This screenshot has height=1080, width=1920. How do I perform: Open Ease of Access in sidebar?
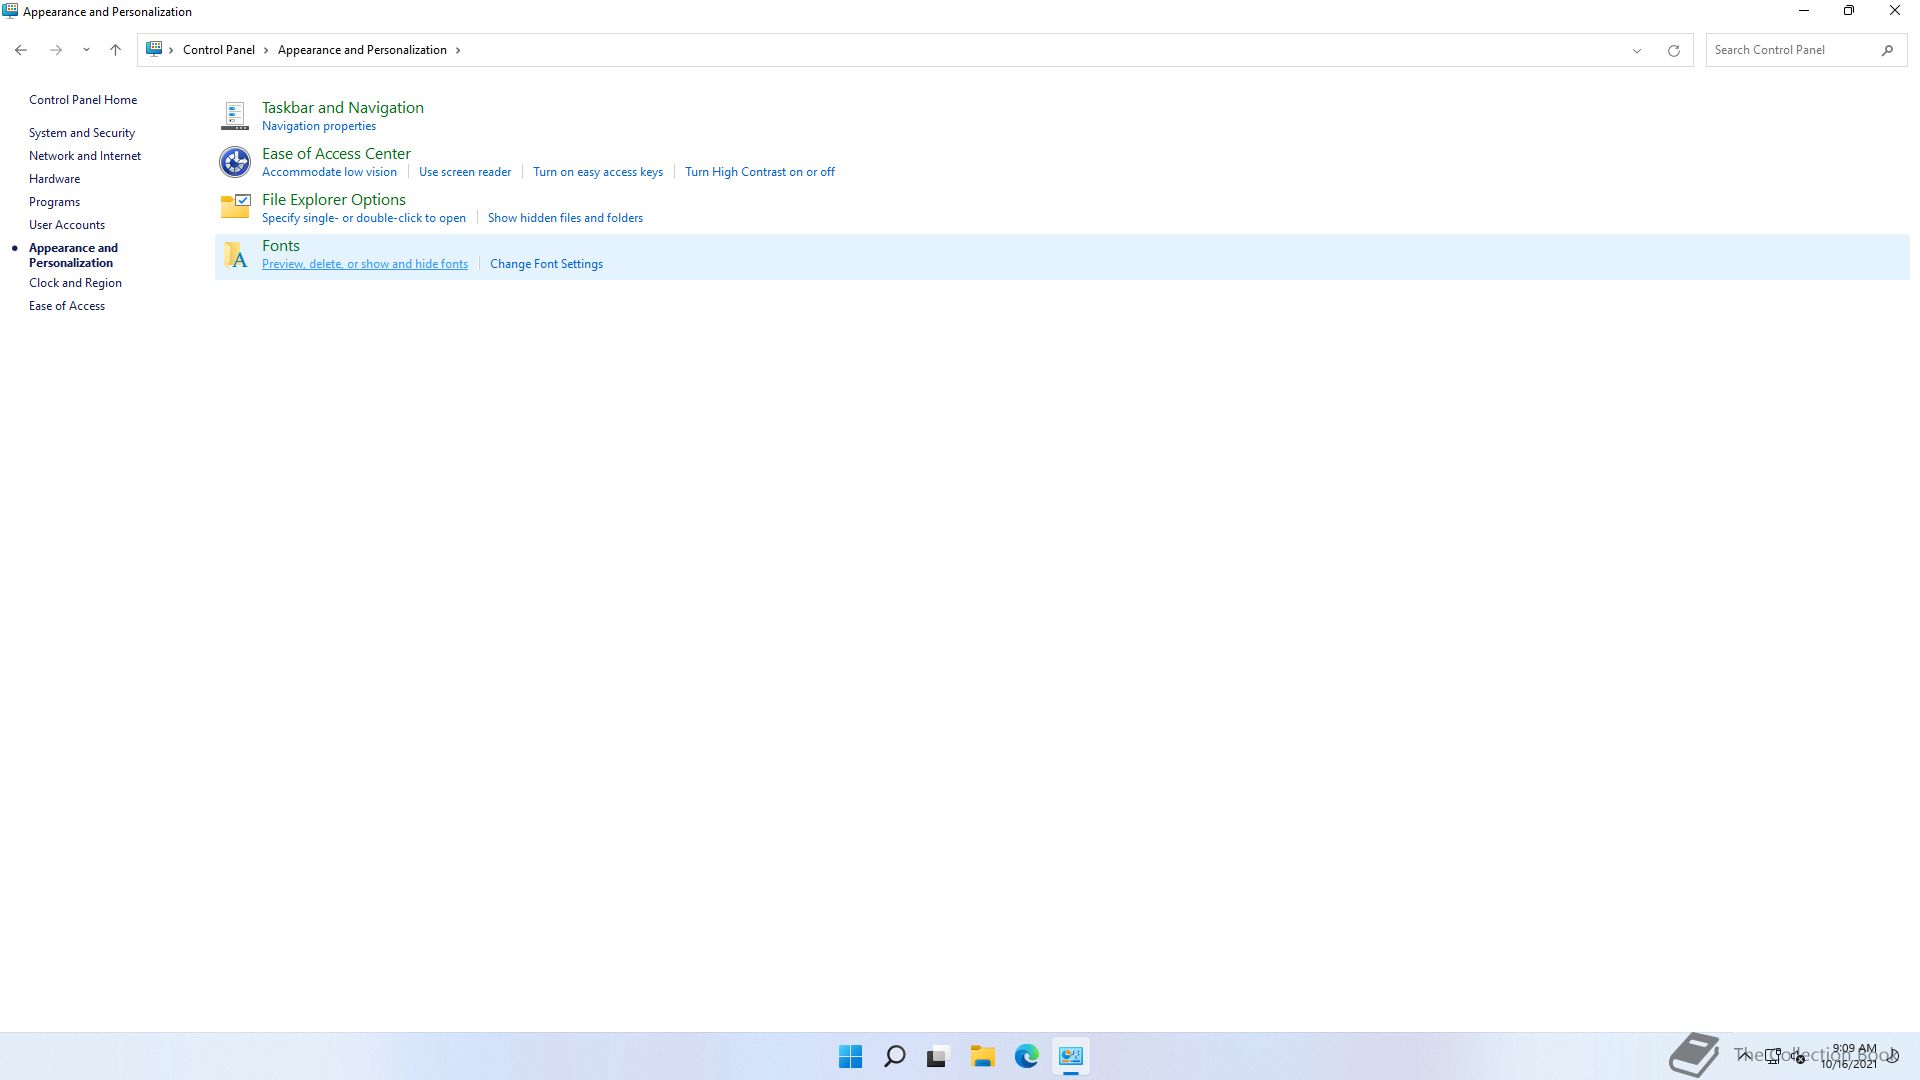tap(67, 306)
